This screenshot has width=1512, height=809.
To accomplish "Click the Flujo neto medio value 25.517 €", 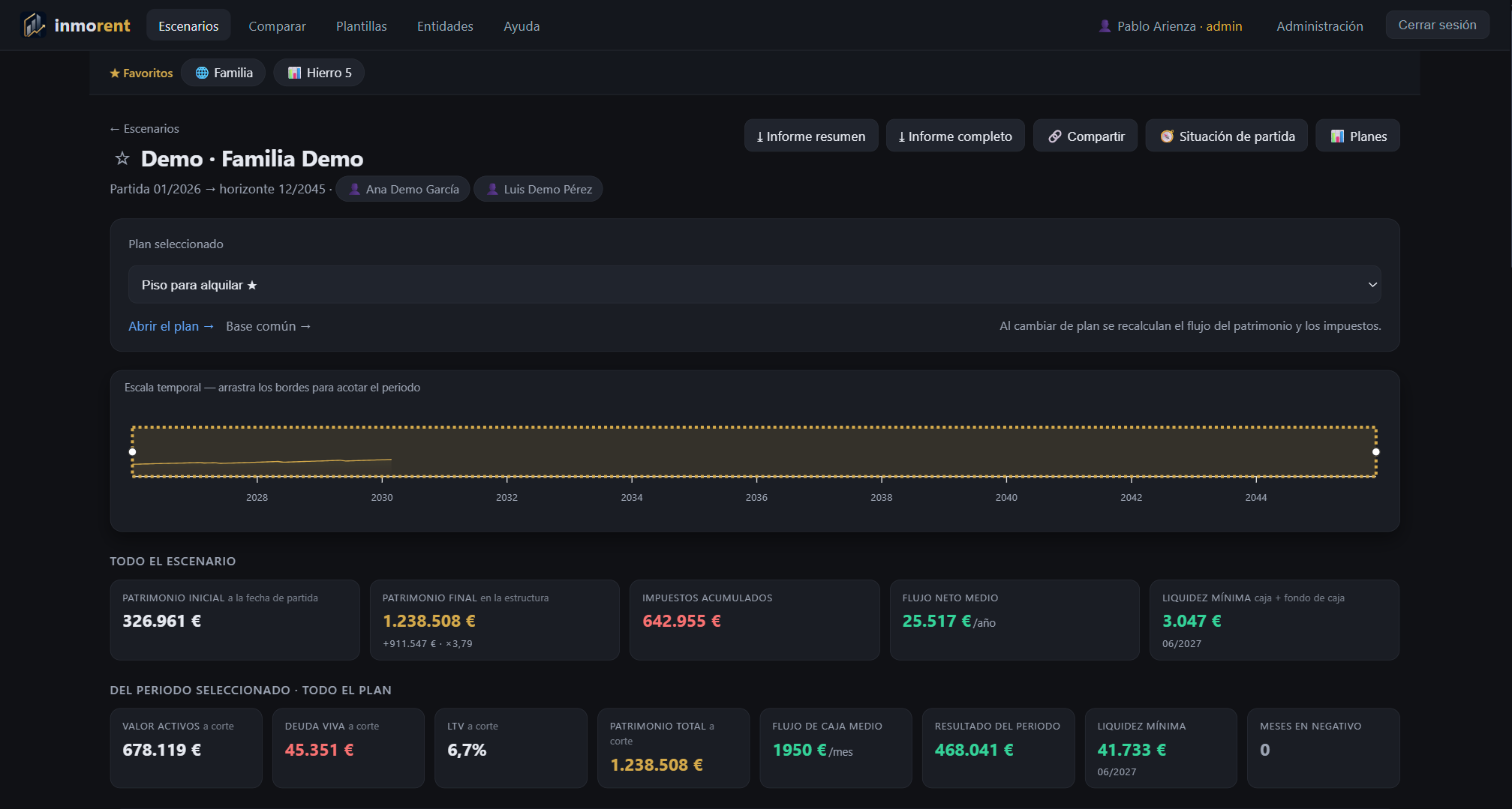I will (x=937, y=620).
